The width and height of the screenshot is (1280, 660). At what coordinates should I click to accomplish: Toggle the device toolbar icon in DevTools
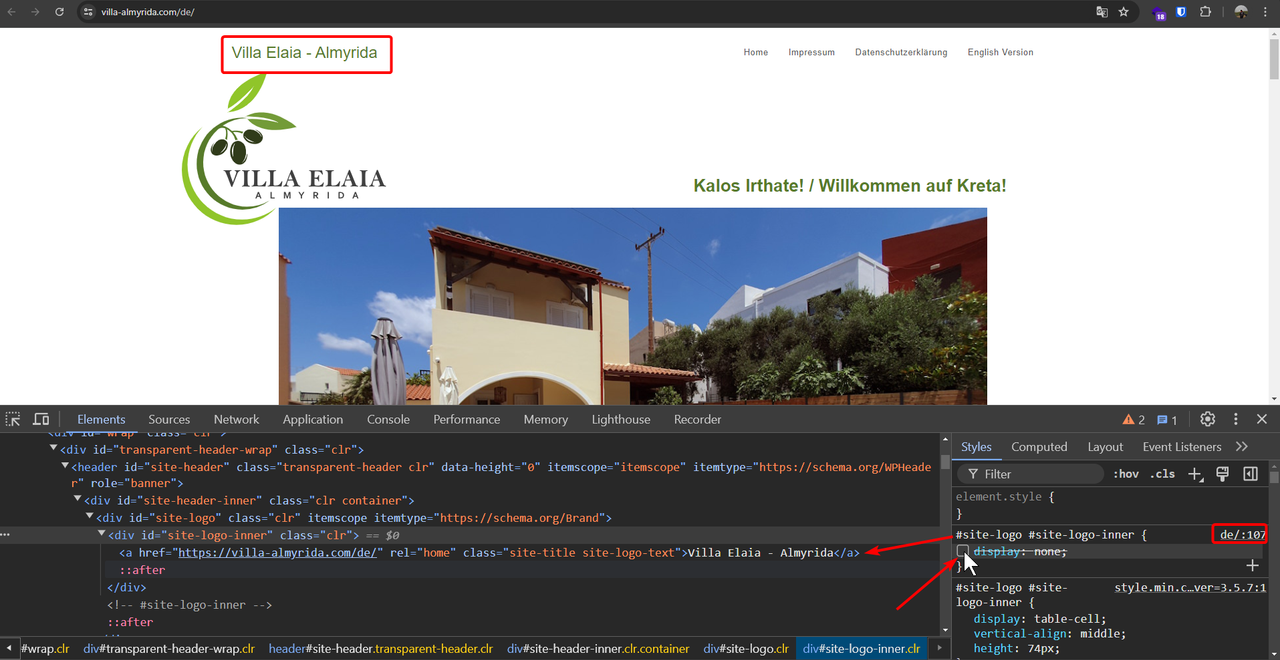pyautogui.click(x=41, y=419)
